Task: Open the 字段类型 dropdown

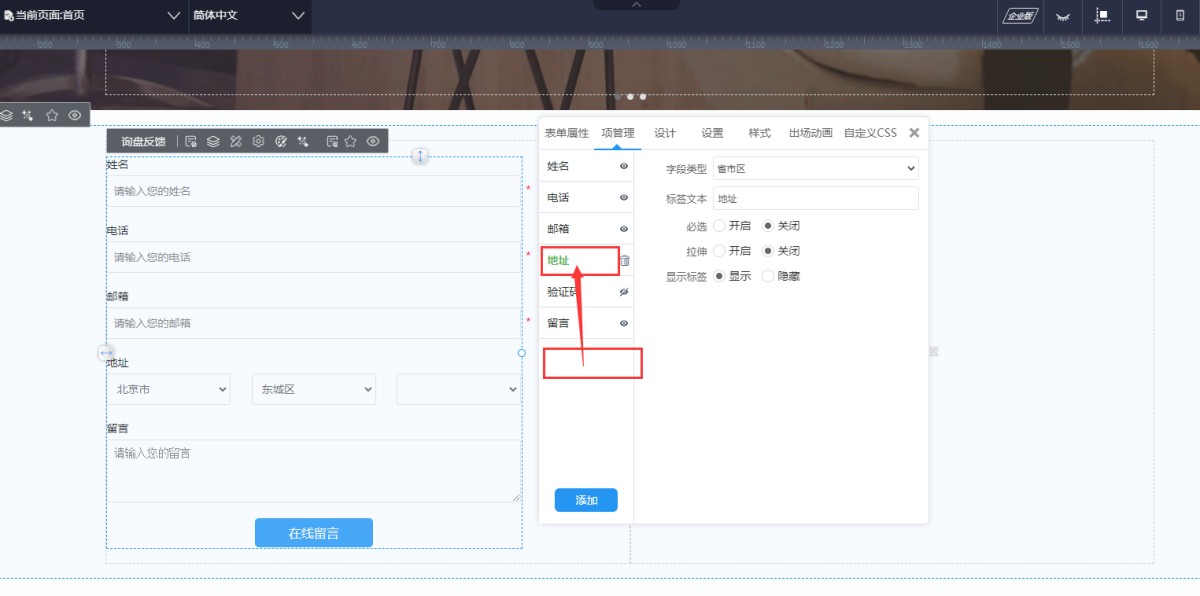Action: pyautogui.click(x=814, y=169)
